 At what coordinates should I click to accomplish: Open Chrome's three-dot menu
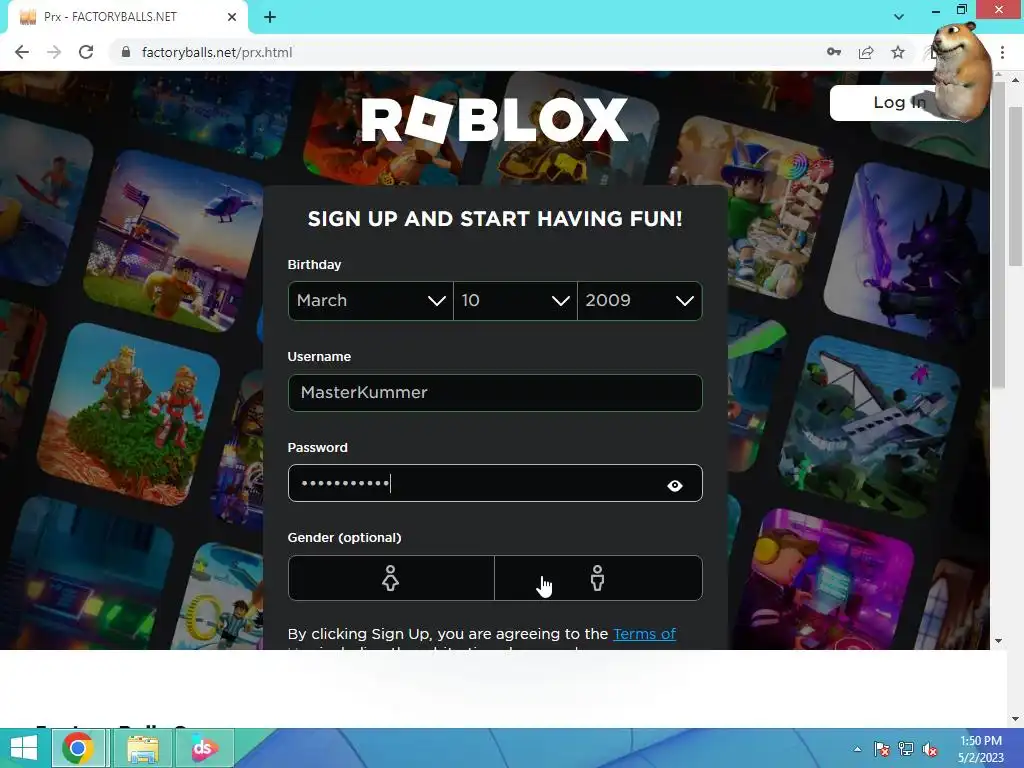1002,52
